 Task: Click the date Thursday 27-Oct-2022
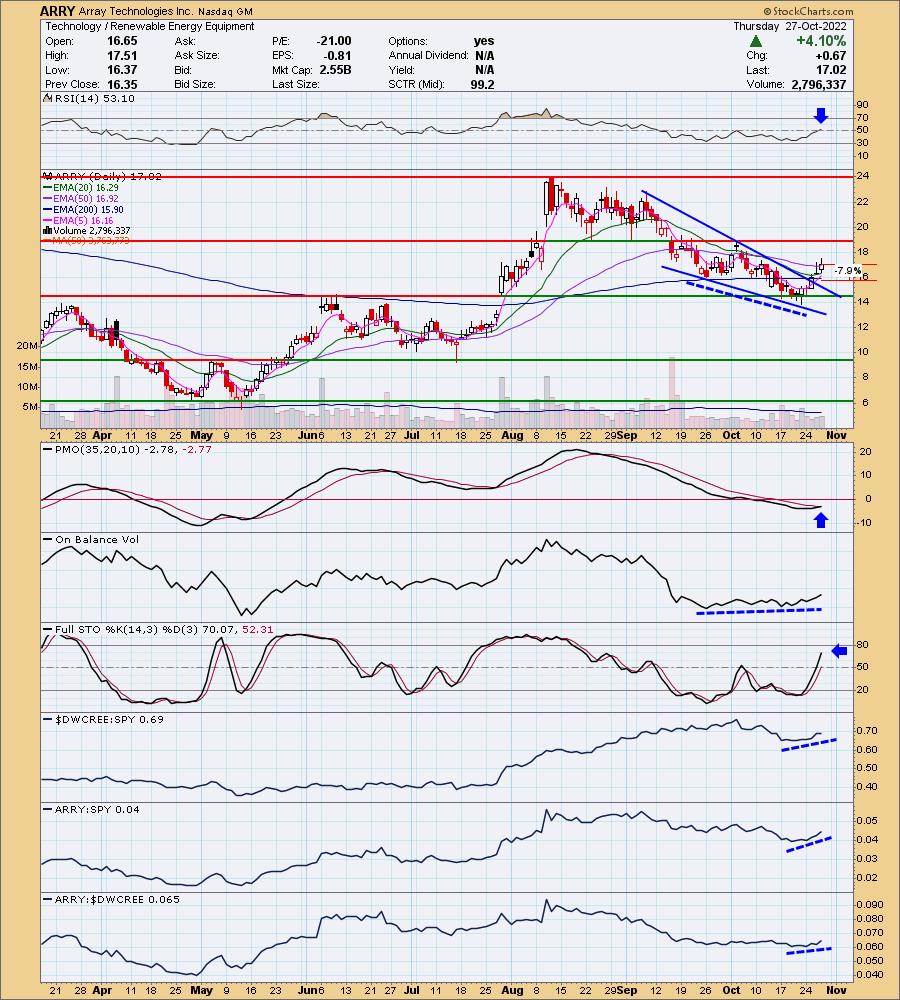click(790, 26)
